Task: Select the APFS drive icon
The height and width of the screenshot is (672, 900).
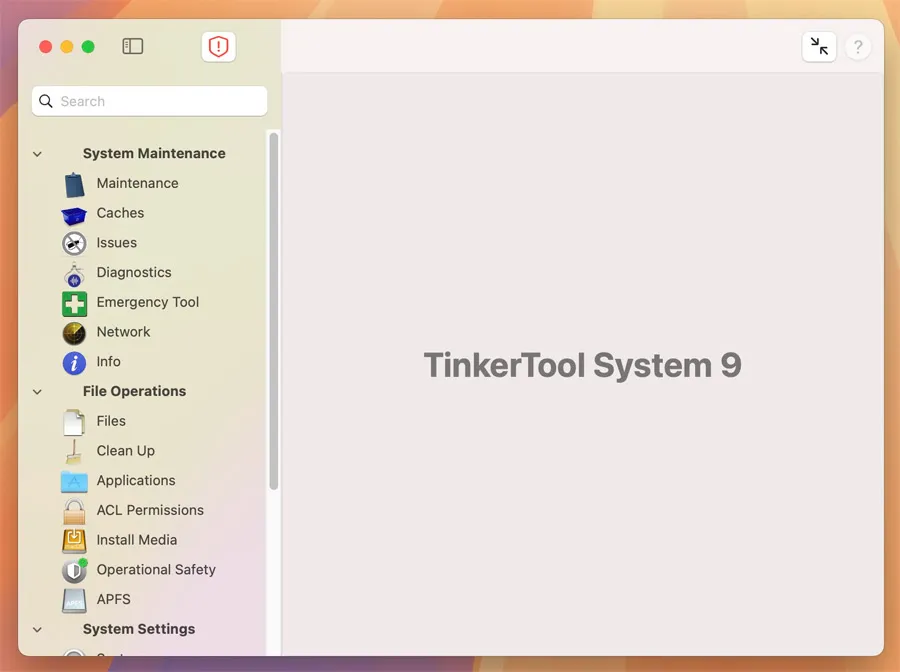Action: pos(75,600)
